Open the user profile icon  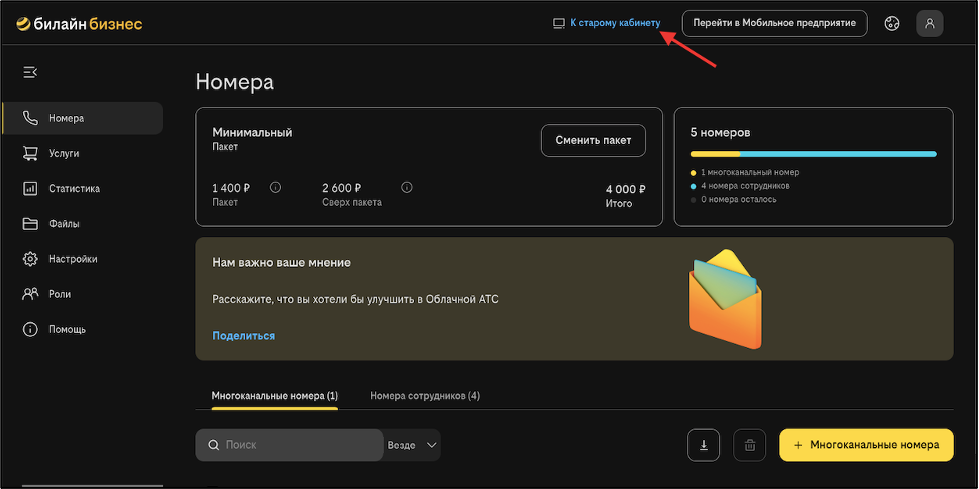tap(930, 24)
